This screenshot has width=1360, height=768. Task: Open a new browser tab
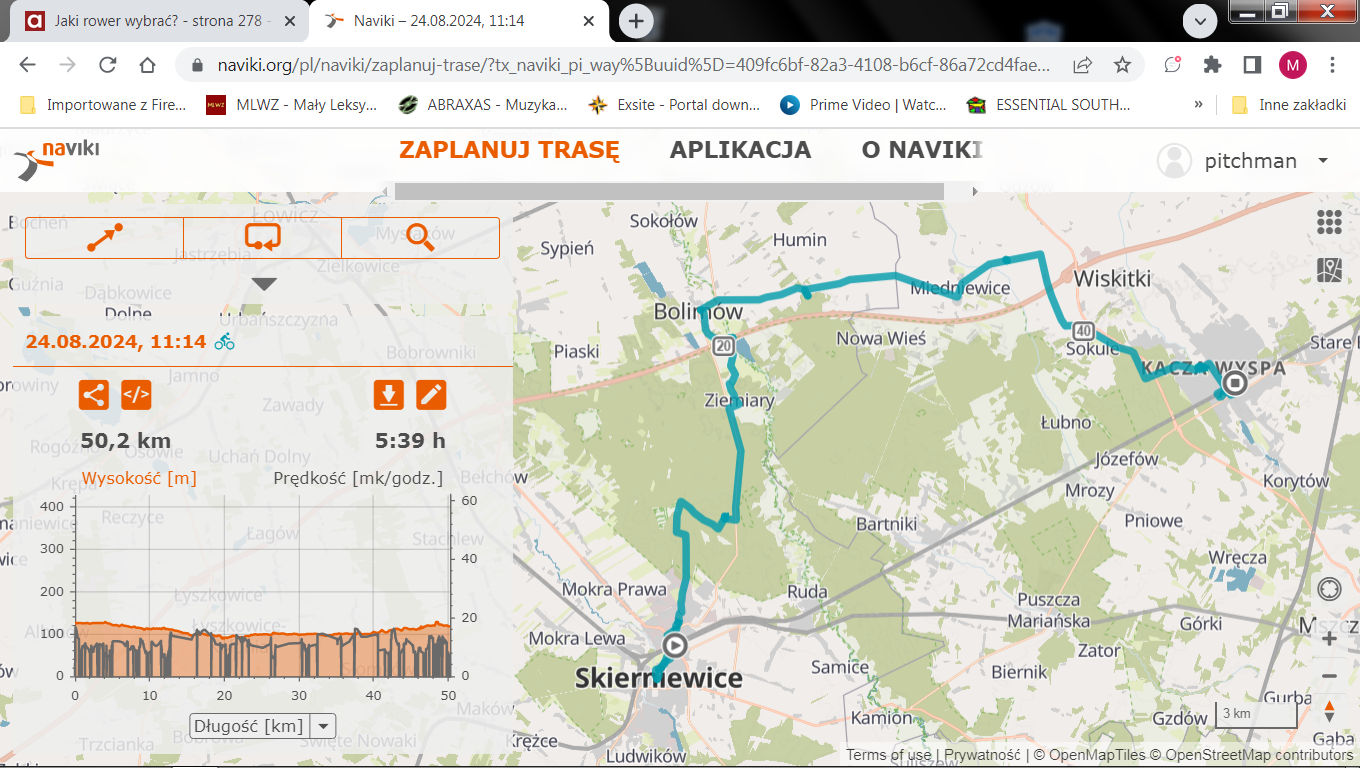636,20
